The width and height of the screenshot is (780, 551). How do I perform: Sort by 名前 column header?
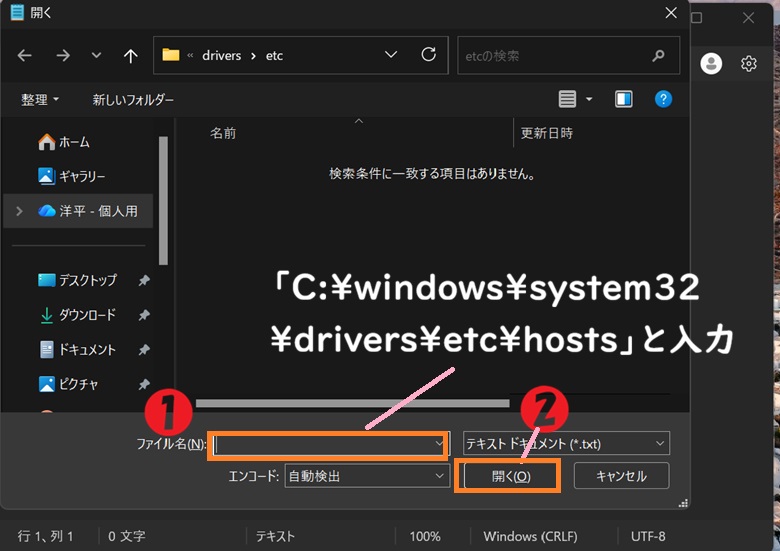tap(223, 133)
